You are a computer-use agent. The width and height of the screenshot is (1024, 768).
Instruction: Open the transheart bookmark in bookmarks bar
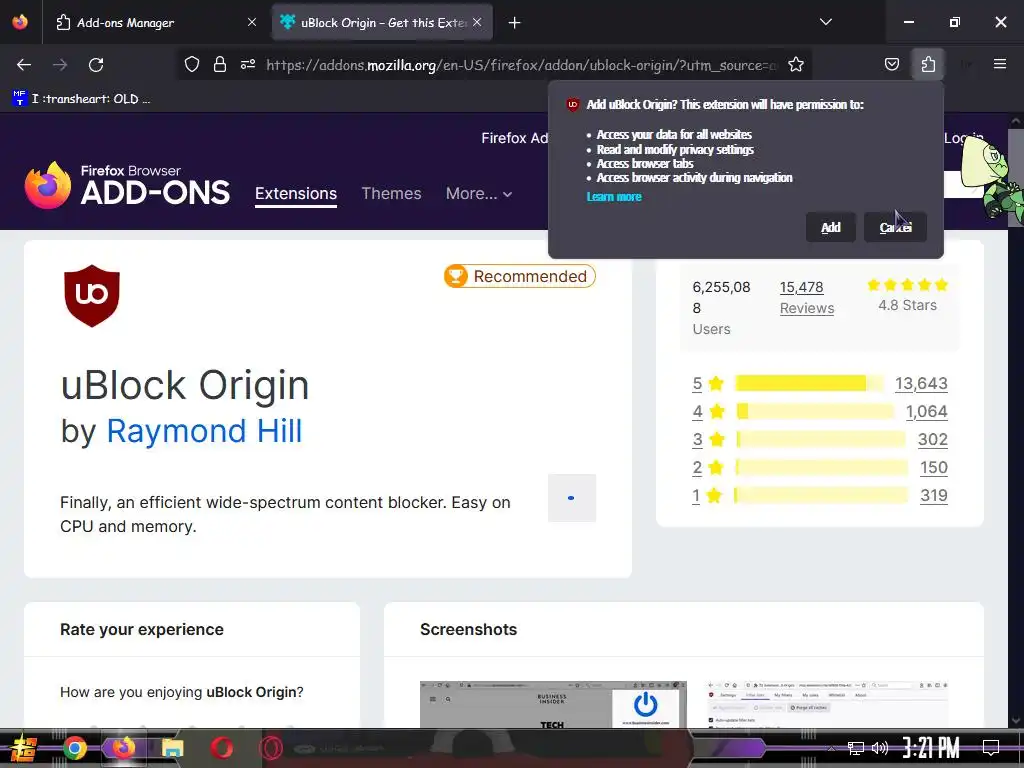click(82, 99)
